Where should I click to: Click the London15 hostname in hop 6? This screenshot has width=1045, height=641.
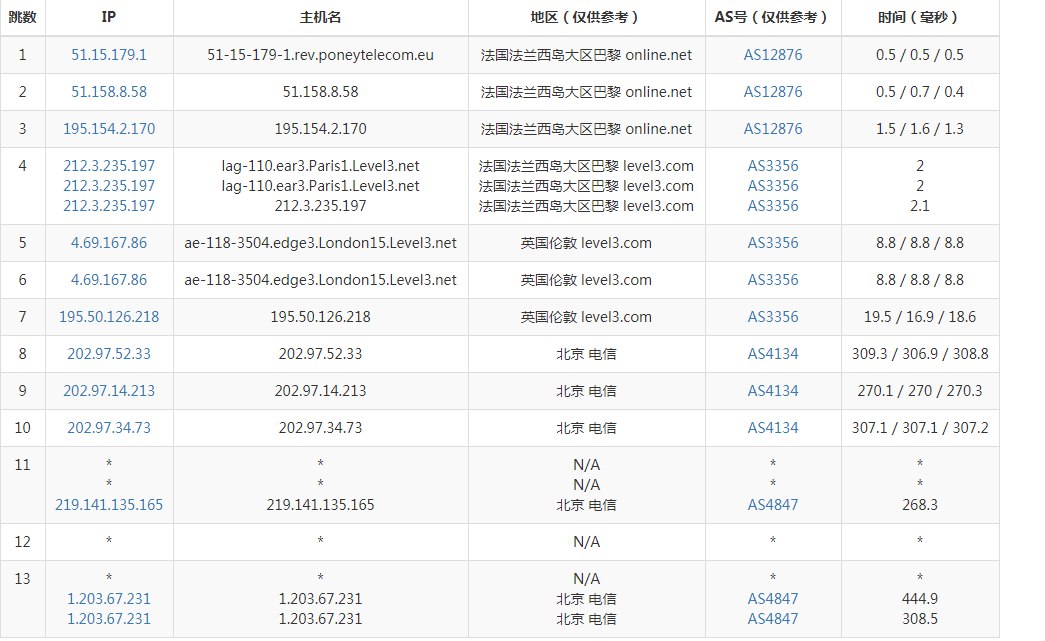tap(320, 280)
